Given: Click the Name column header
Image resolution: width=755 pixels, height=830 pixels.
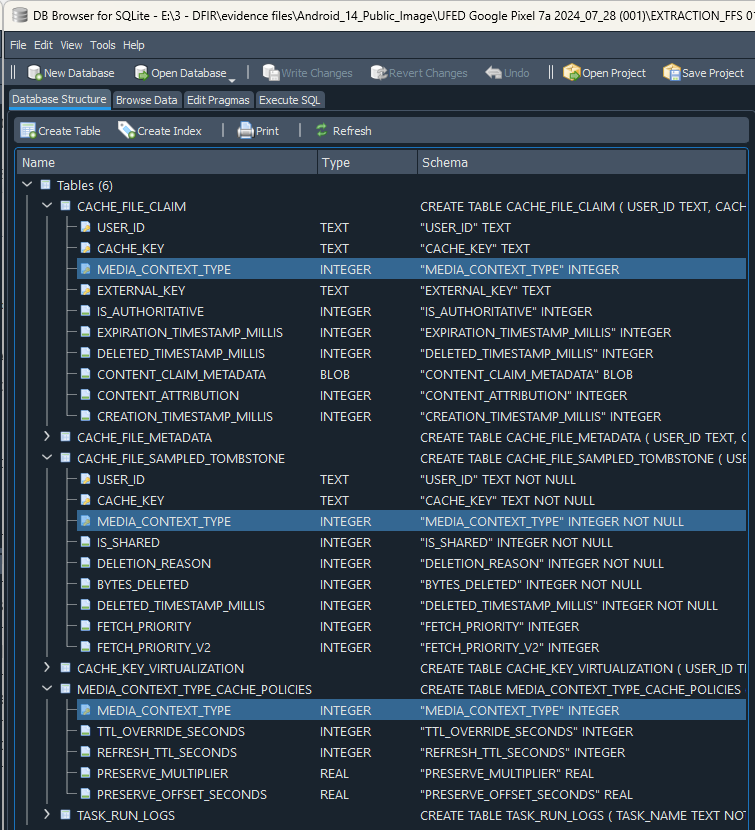Looking at the screenshot, I should pos(167,163).
